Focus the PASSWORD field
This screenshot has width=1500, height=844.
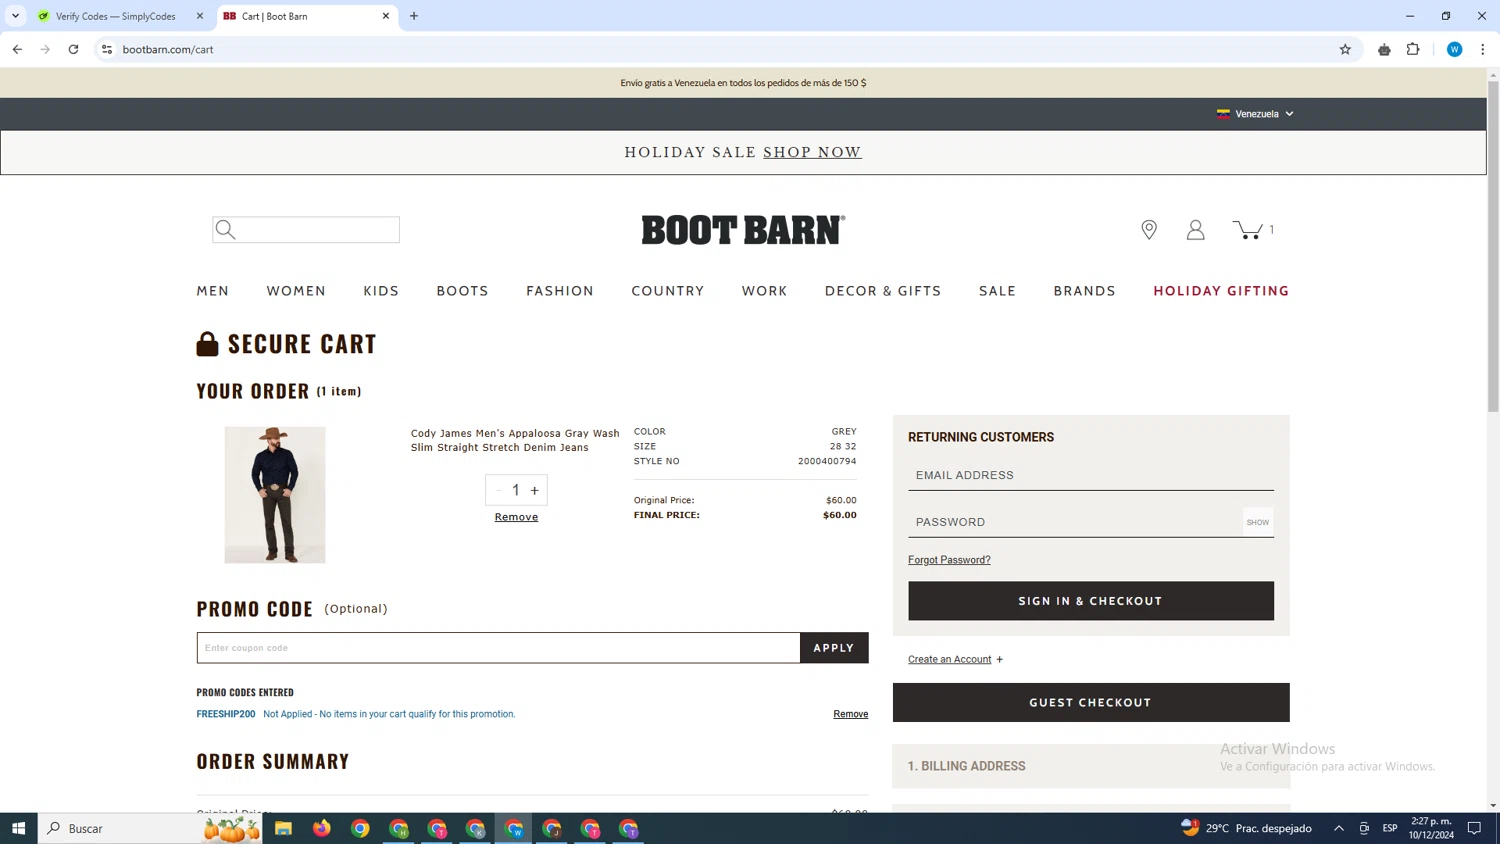(1075, 522)
